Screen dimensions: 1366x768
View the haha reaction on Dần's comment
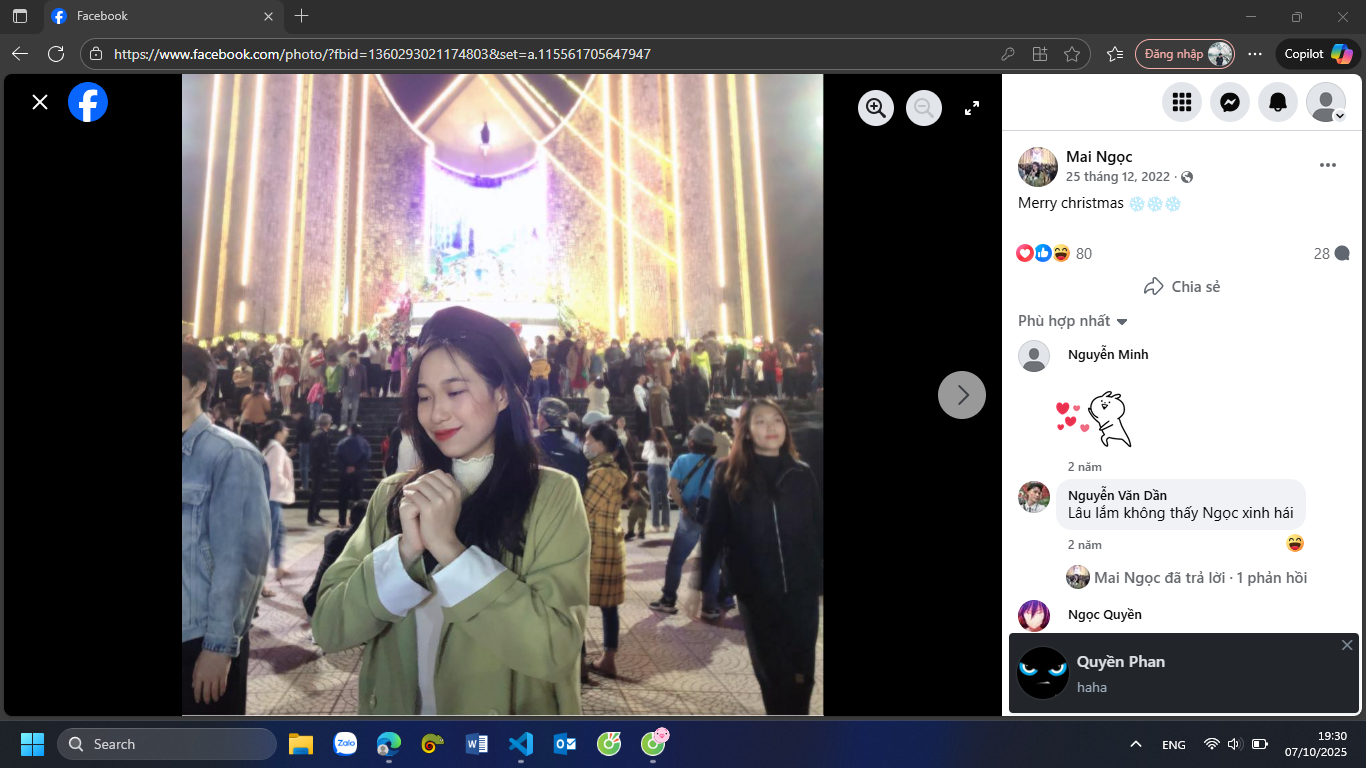[x=1295, y=543]
